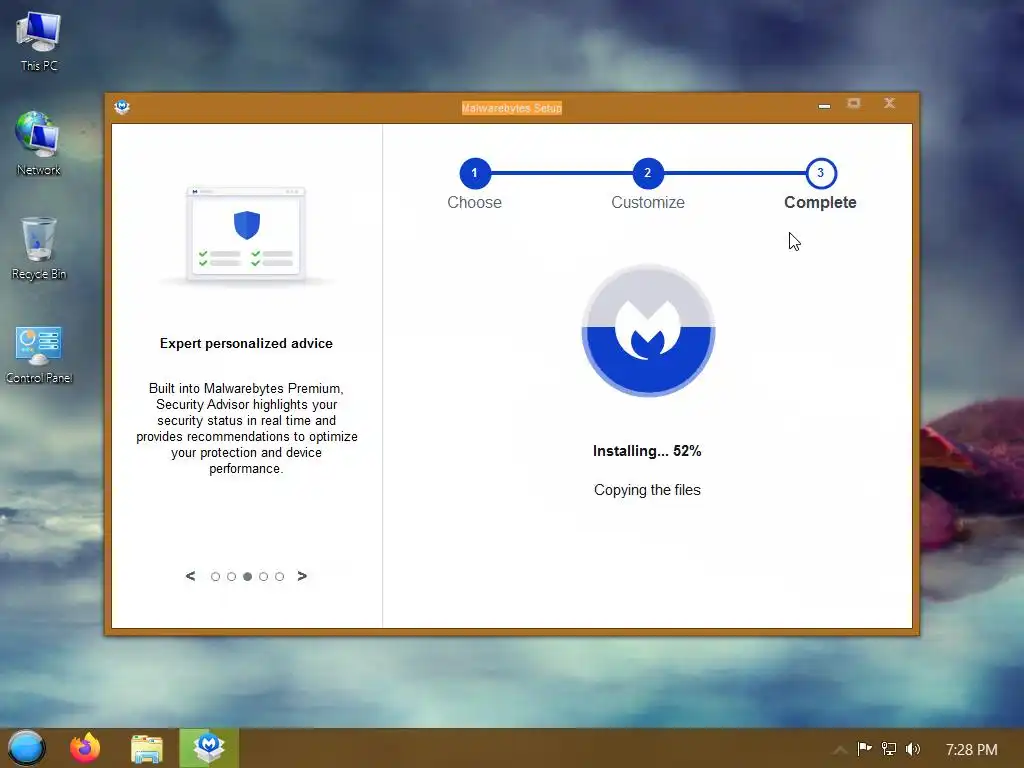Image resolution: width=1024 pixels, height=768 pixels.
Task: Go to previous slide arrow
Action: click(190, 576)
